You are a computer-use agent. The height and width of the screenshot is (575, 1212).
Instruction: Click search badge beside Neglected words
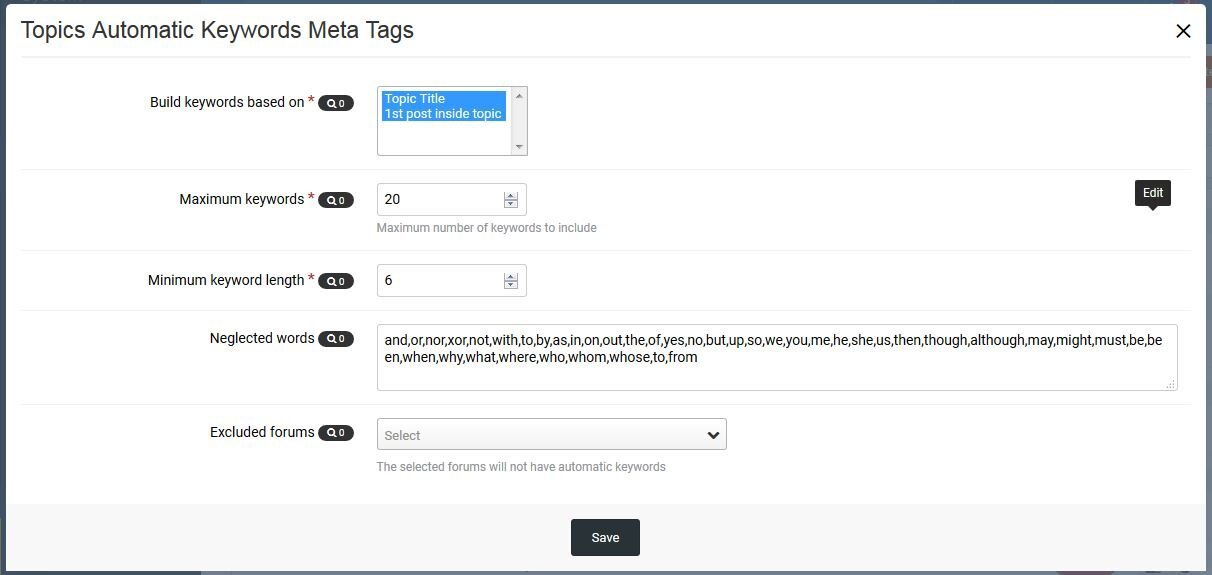click(x=336, y=339)
